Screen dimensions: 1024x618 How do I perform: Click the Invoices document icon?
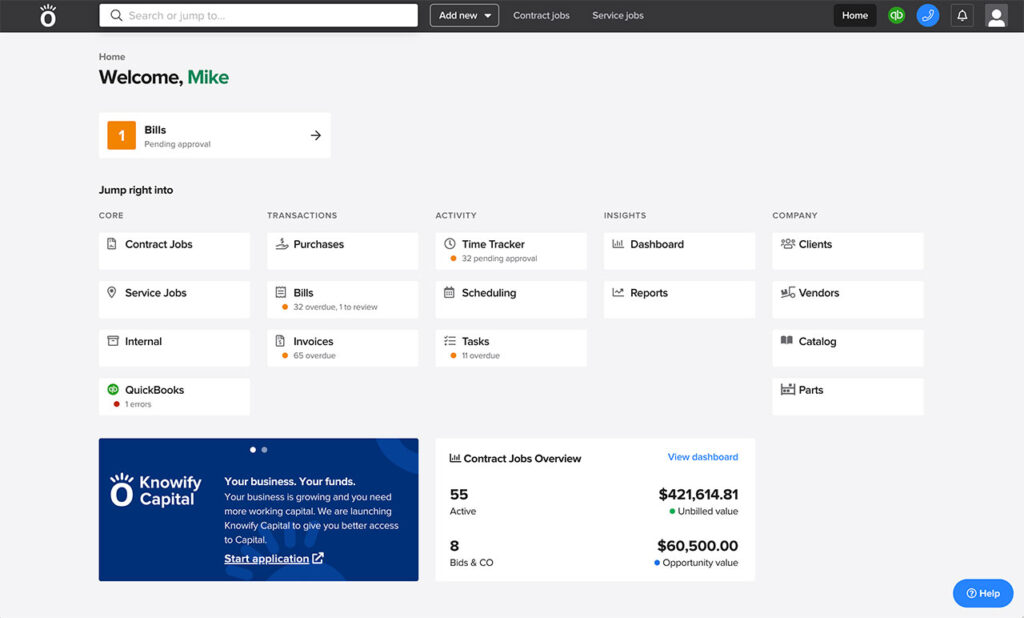pos(280,340)
